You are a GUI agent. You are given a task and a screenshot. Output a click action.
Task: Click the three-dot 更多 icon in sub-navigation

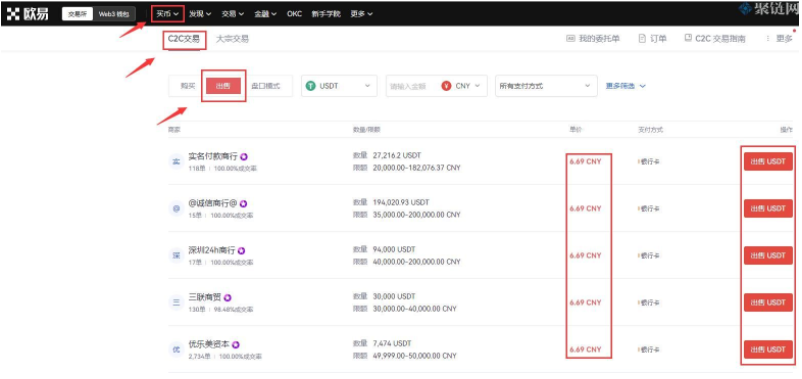click(x=767, y=39)
